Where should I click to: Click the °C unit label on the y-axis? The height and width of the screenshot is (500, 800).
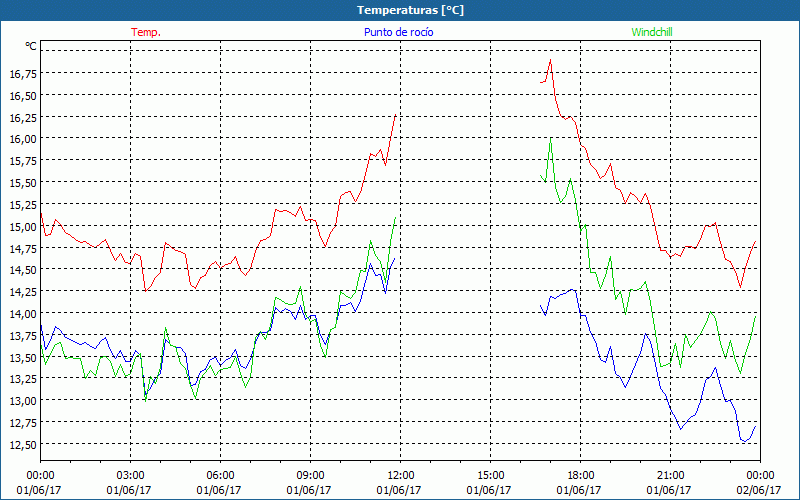[31, 46]
